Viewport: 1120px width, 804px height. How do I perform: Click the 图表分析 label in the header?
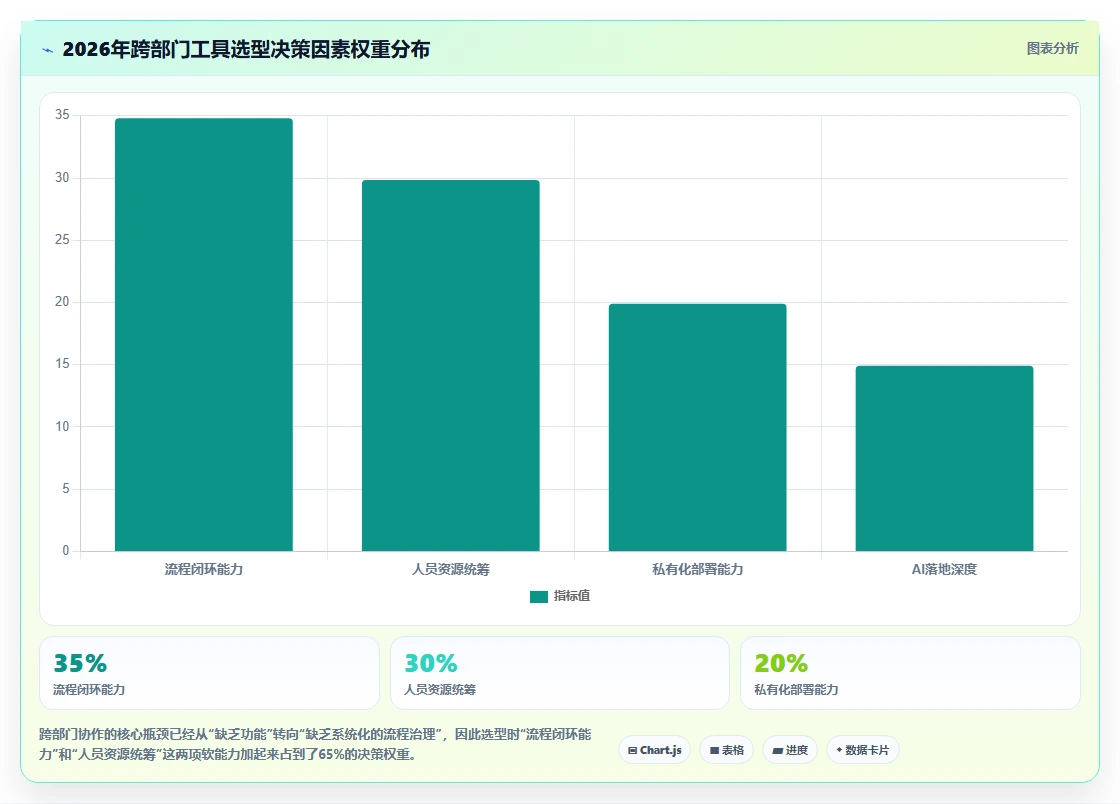[x=1052, y=49]
